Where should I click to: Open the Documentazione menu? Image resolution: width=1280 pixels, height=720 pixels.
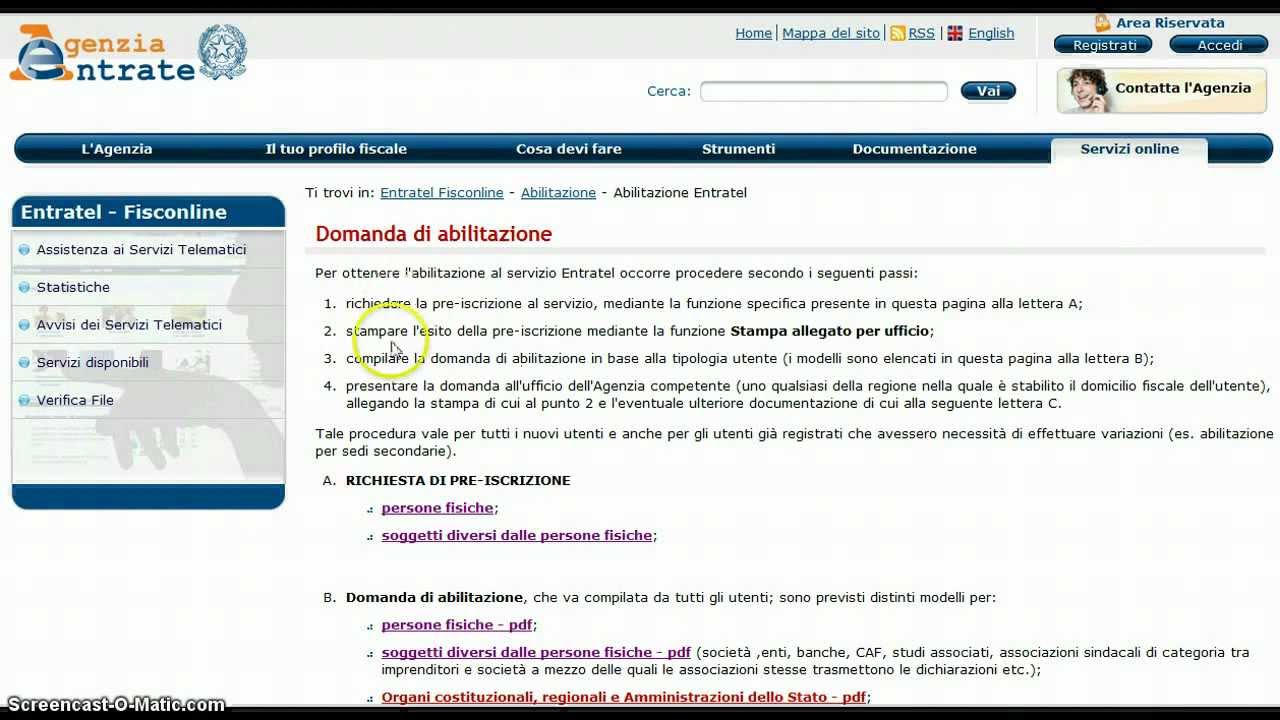click(x=914, y=149)
